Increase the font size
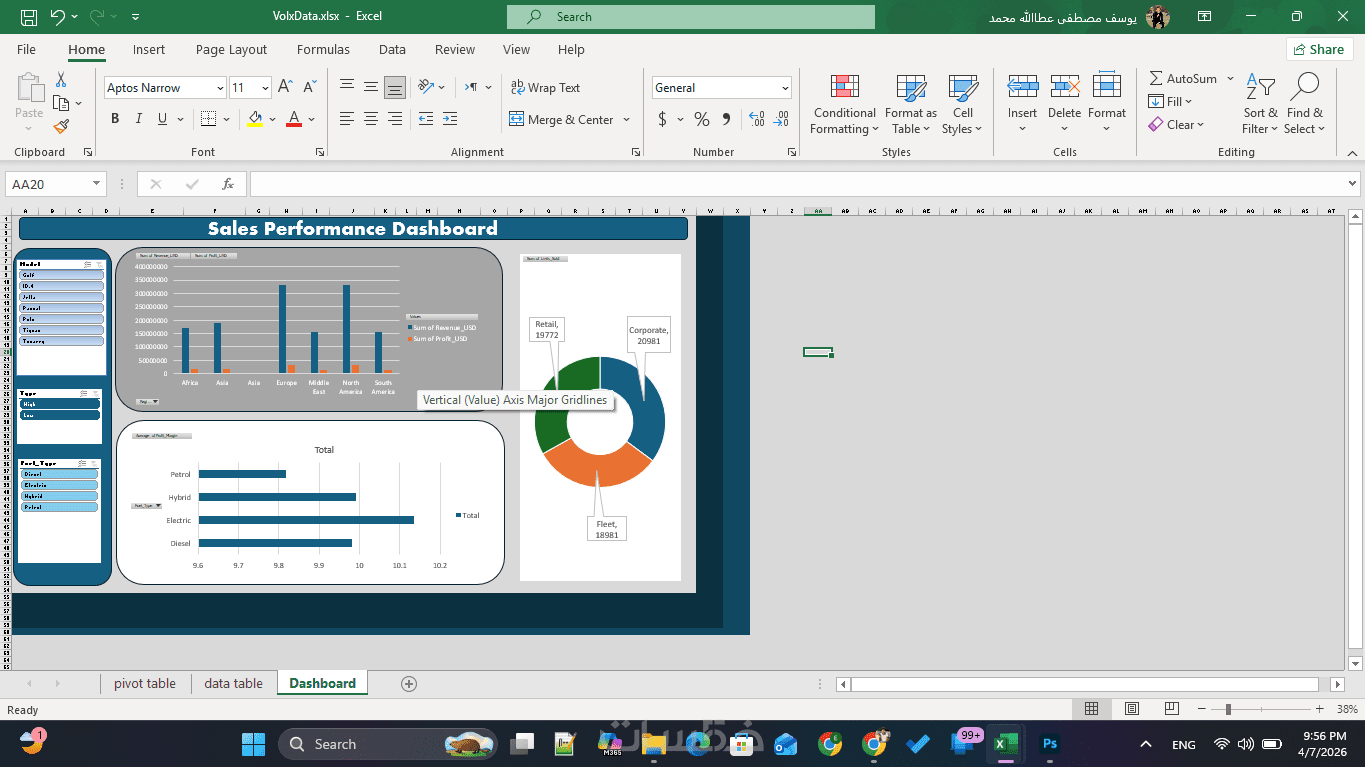The height and width of the screenshot is (767, 1365). coord(285,88)
